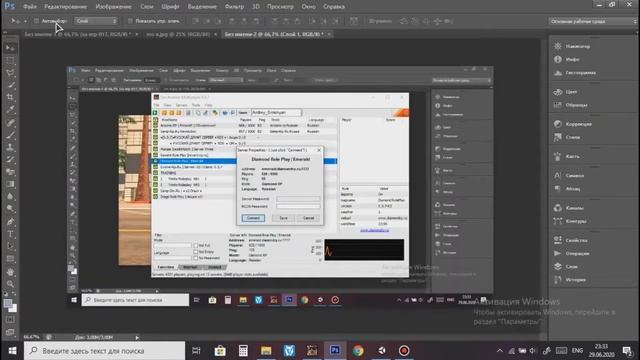640x360 pixels.
Task: Open Google Chrome from the taskbar
Action: point(358,351)
